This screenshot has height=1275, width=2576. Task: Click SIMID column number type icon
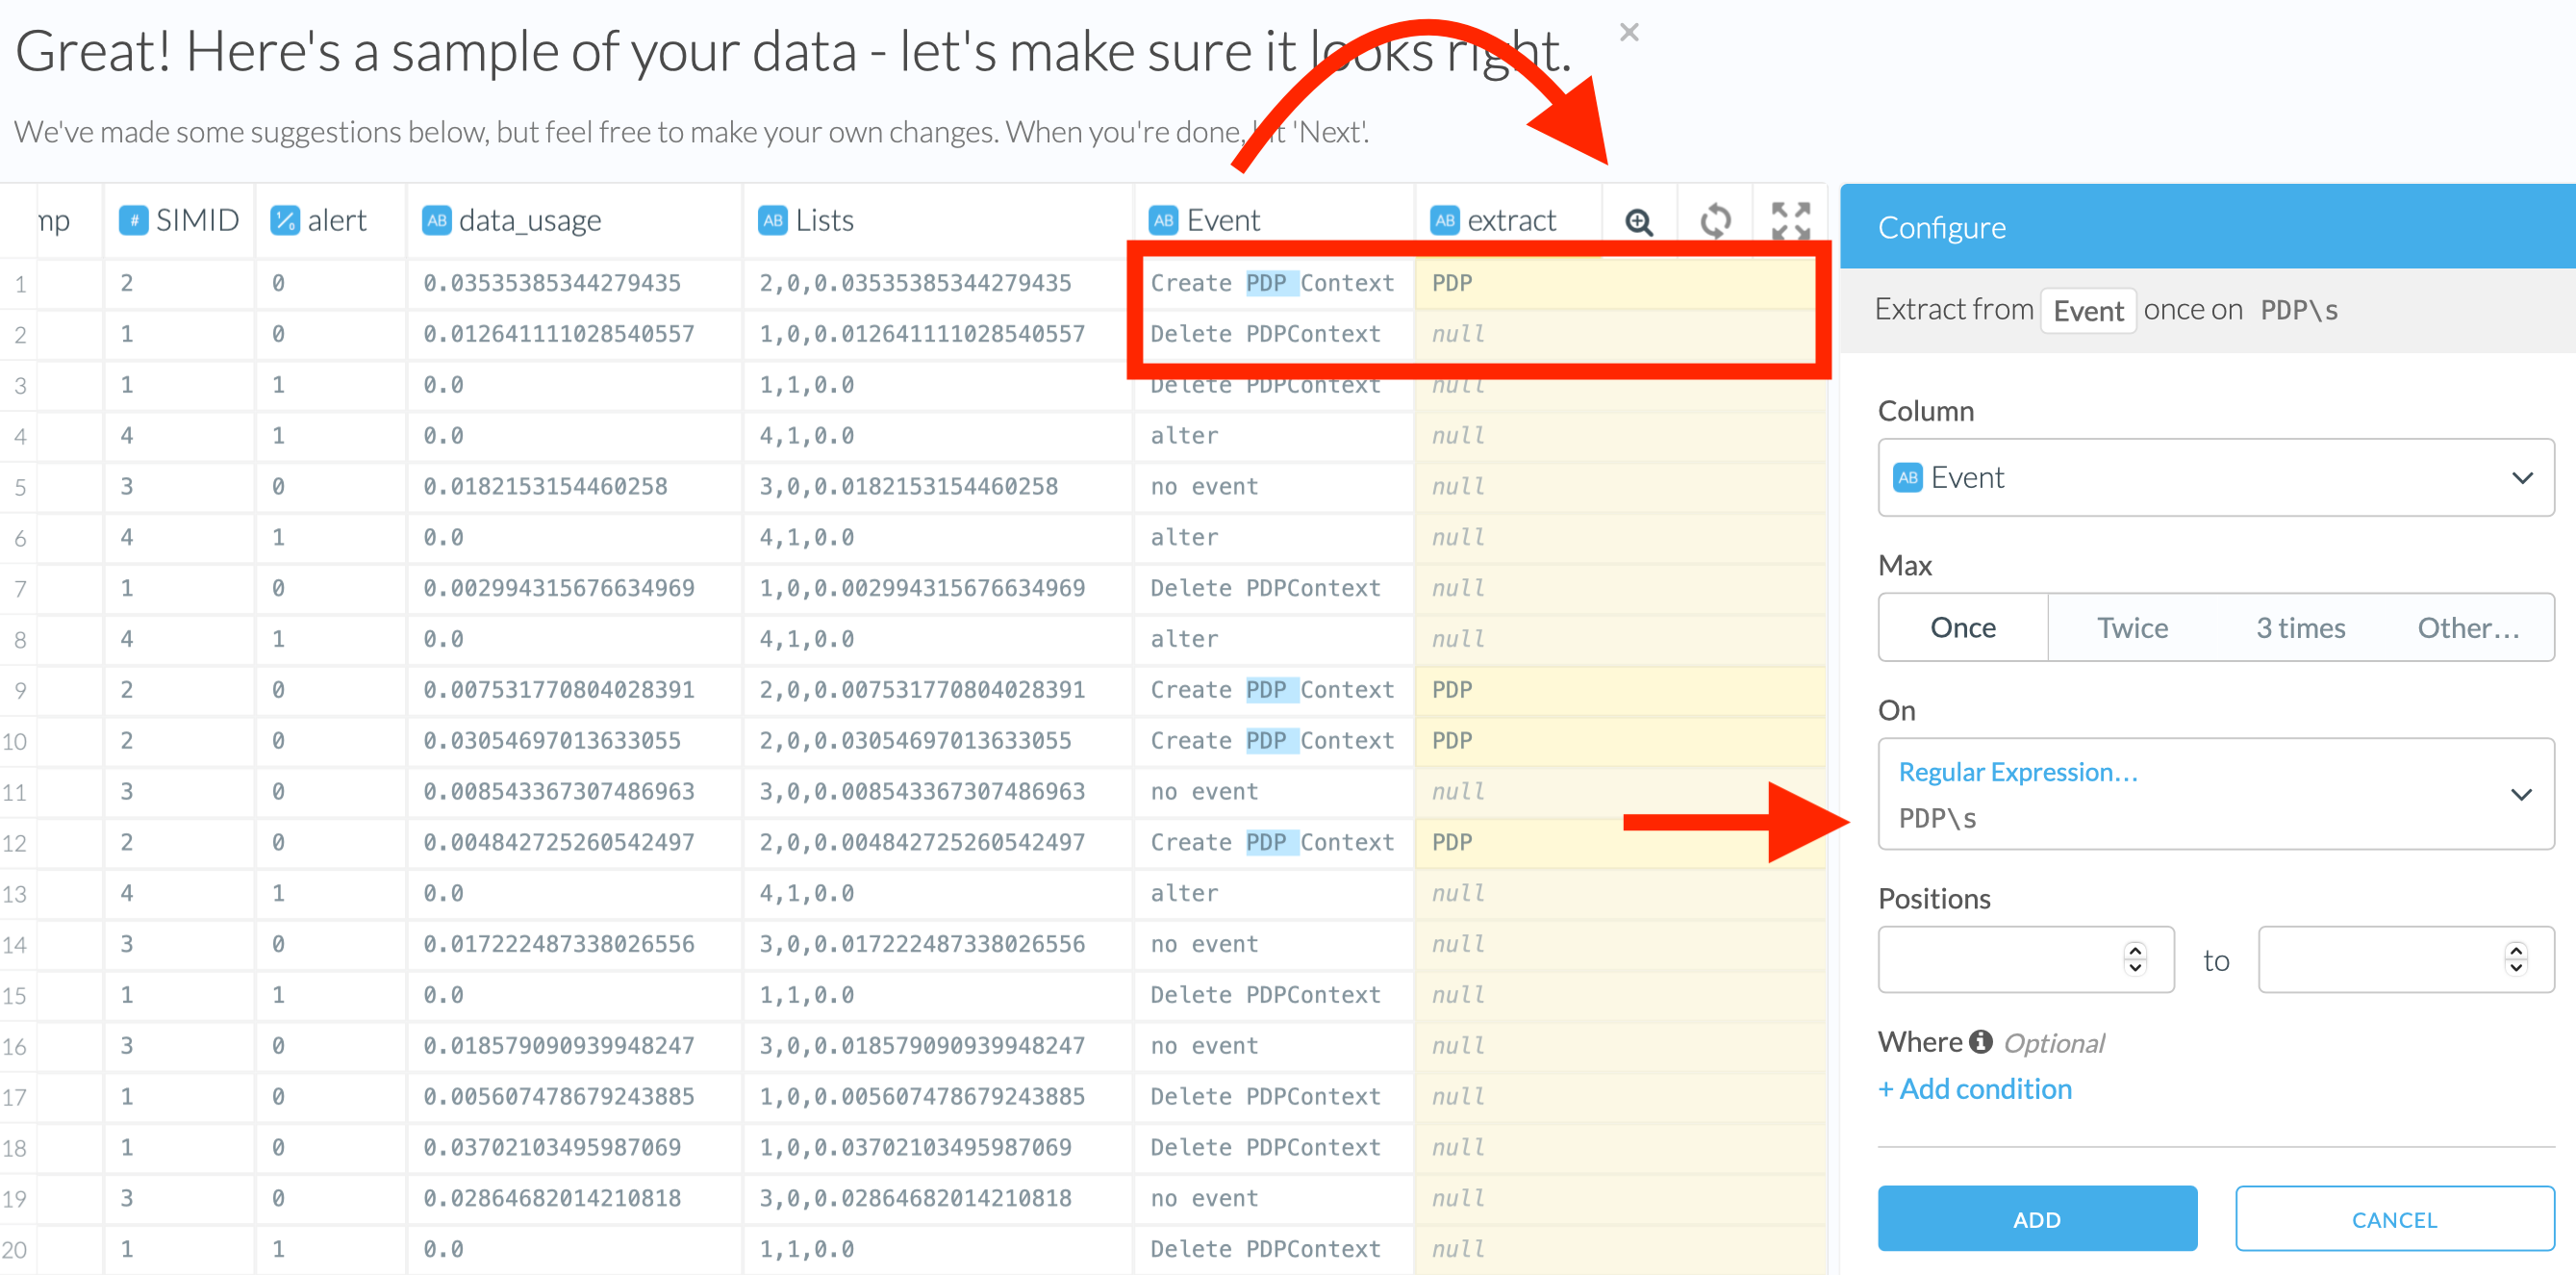(x=133, y=220)
